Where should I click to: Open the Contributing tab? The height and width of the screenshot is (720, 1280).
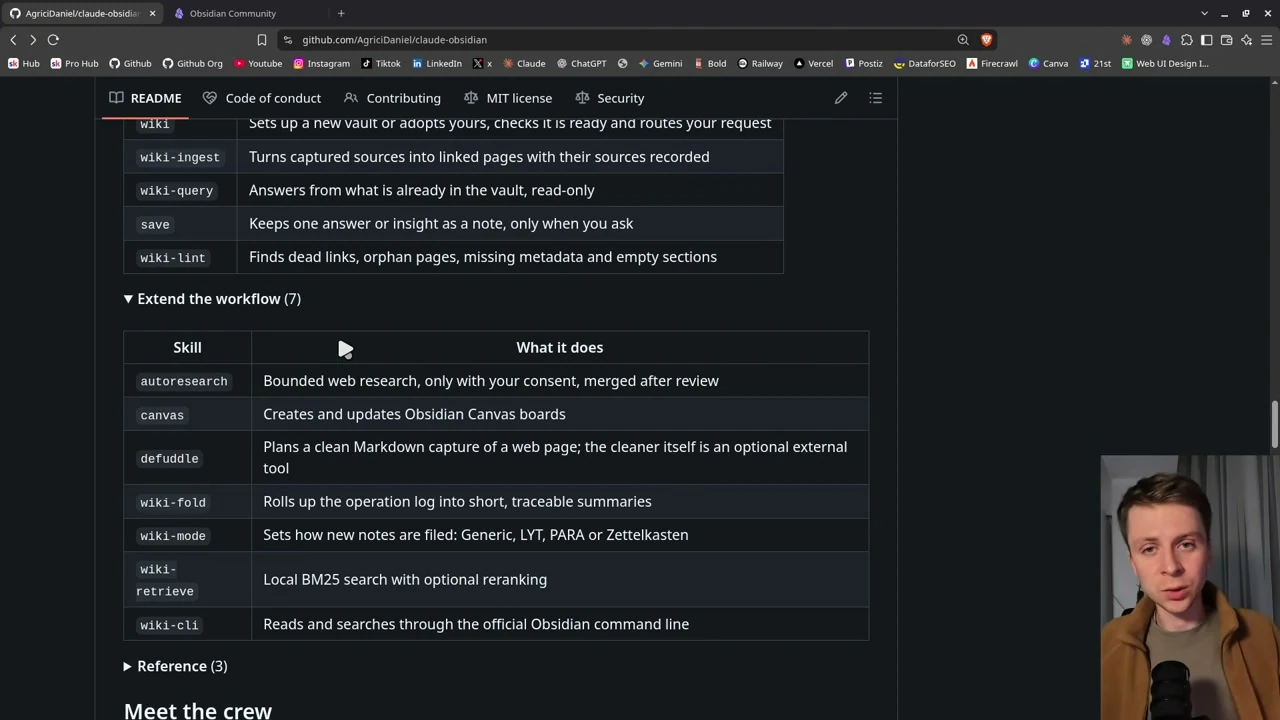point(392,98)
